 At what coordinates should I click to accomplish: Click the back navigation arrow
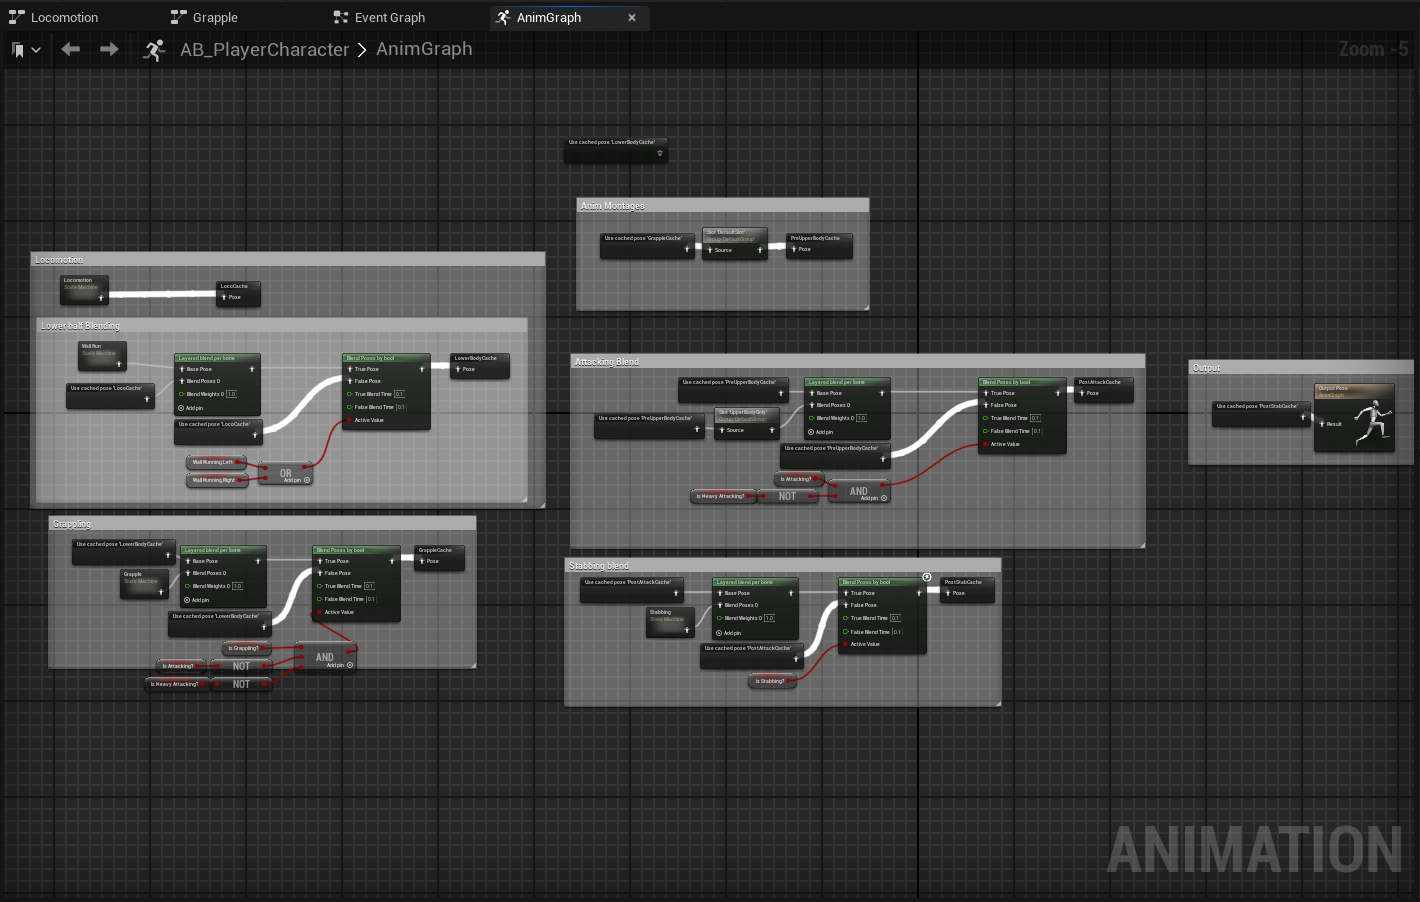pos(70,49)
